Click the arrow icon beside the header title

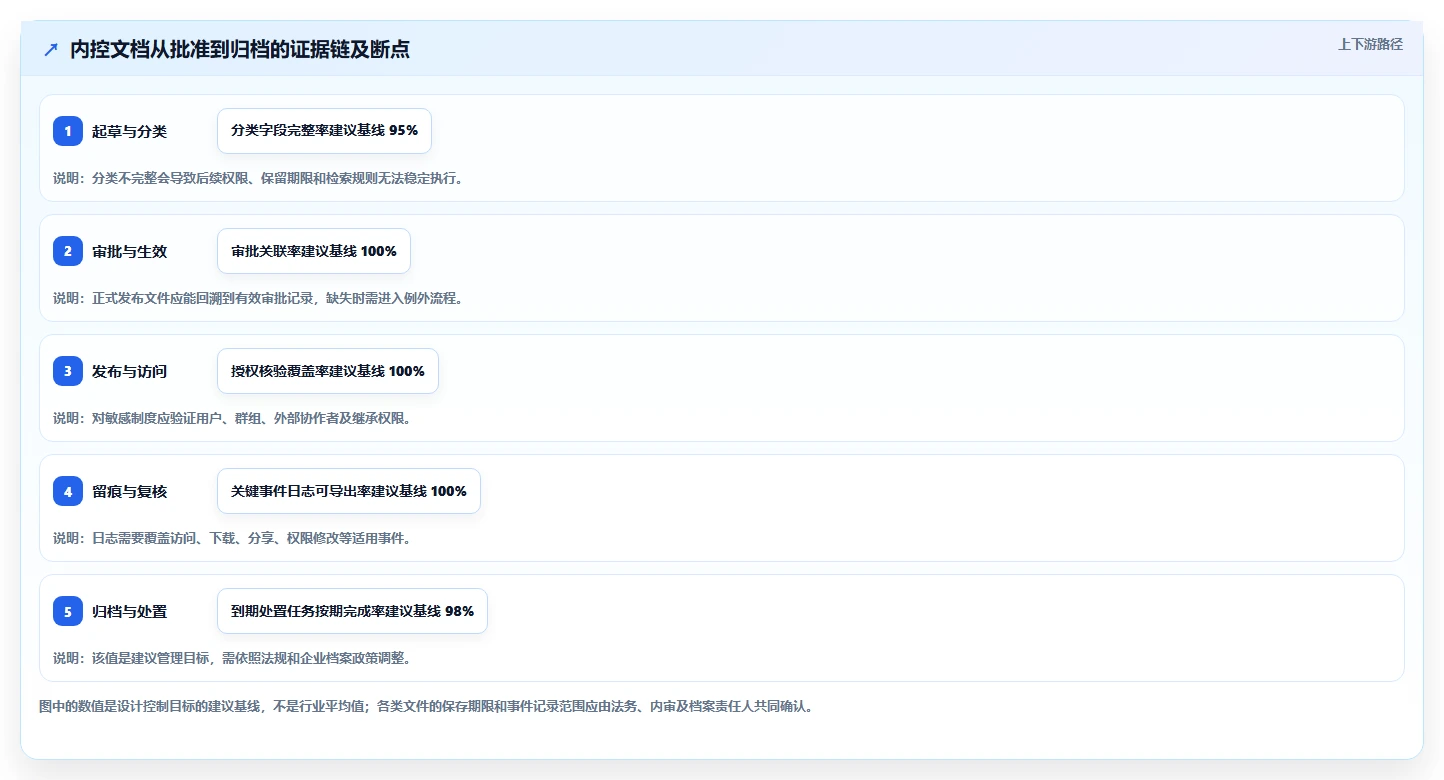click(x=51, y=50)
